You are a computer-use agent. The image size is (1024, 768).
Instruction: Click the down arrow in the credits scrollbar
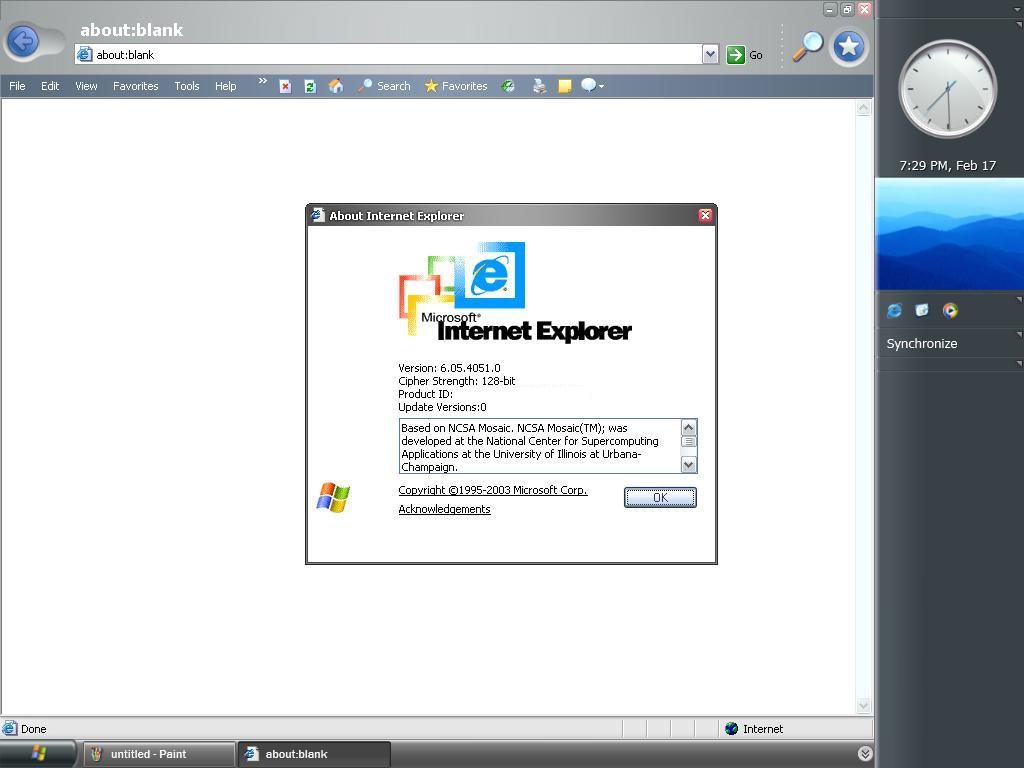click(689, 464)
